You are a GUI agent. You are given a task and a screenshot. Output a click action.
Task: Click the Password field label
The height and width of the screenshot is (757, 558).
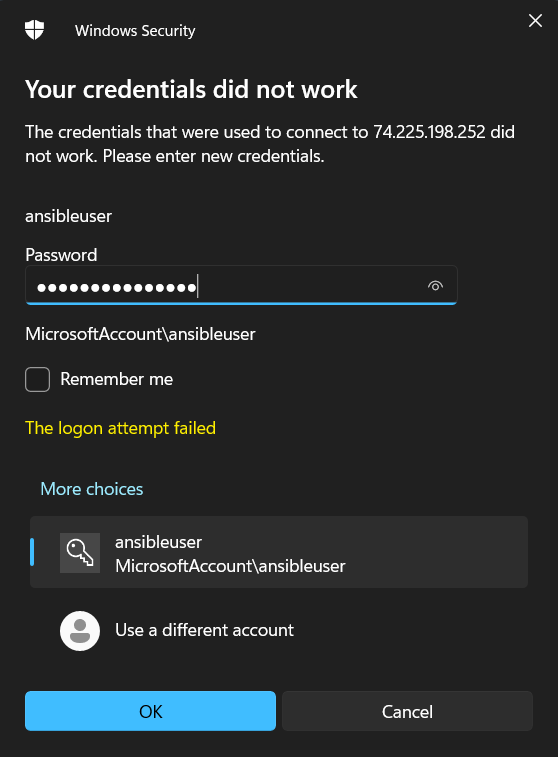tap(61, 255)
